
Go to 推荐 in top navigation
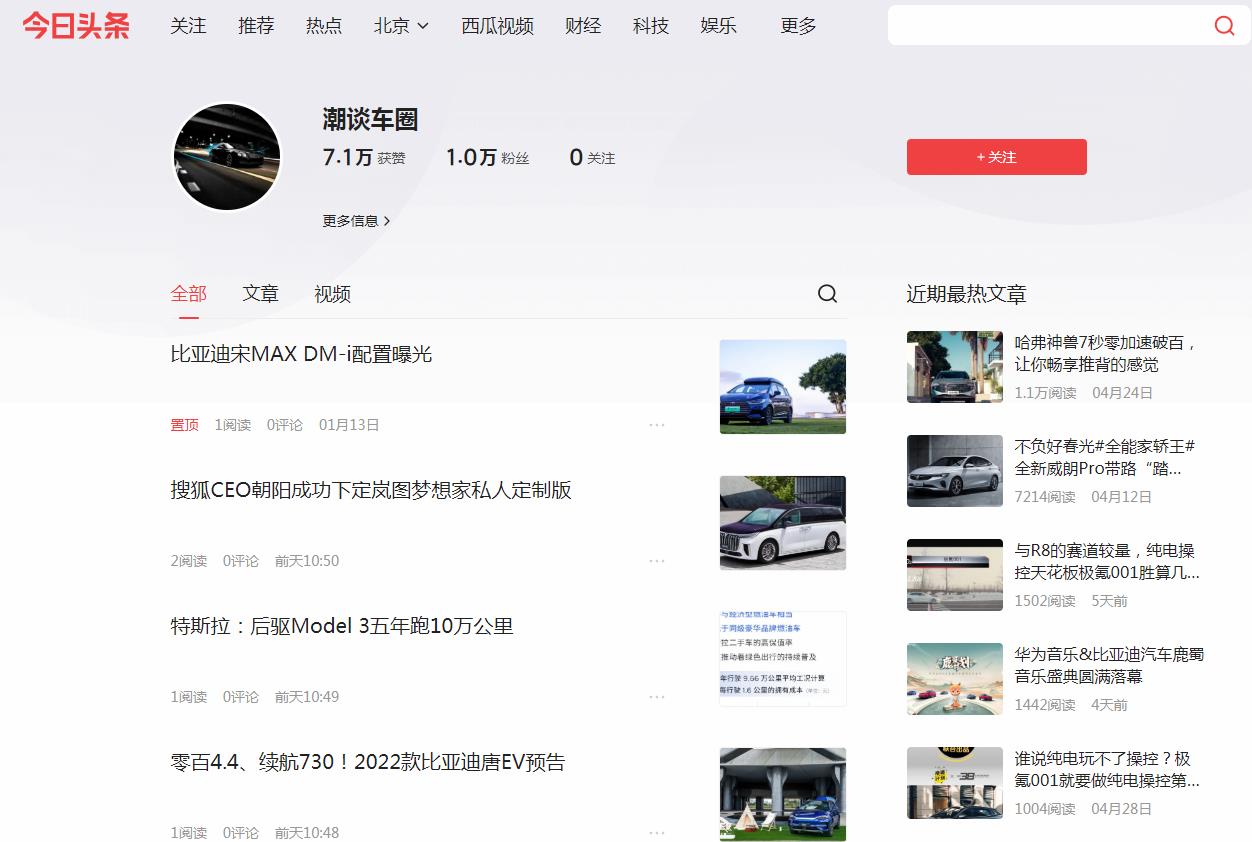[x=256, y=26]
